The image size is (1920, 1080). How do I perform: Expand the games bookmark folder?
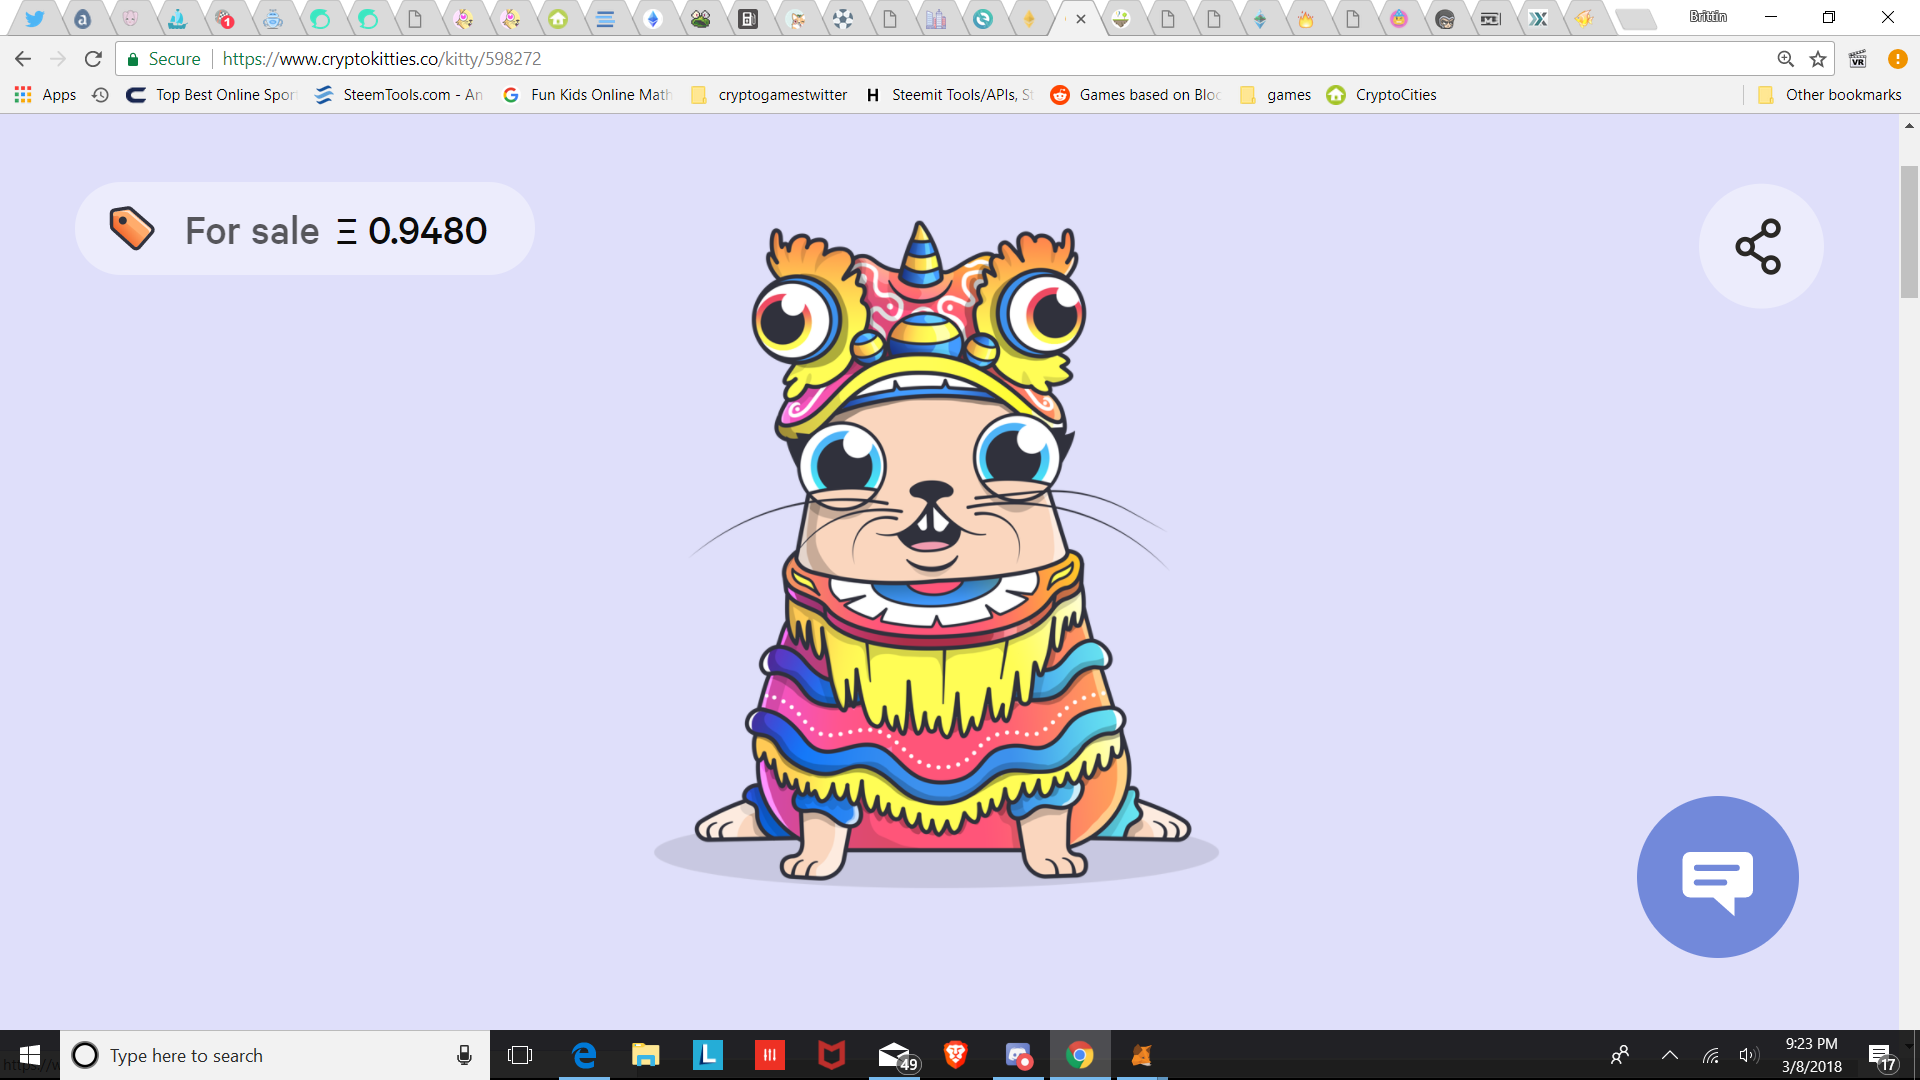point(1275,95)
